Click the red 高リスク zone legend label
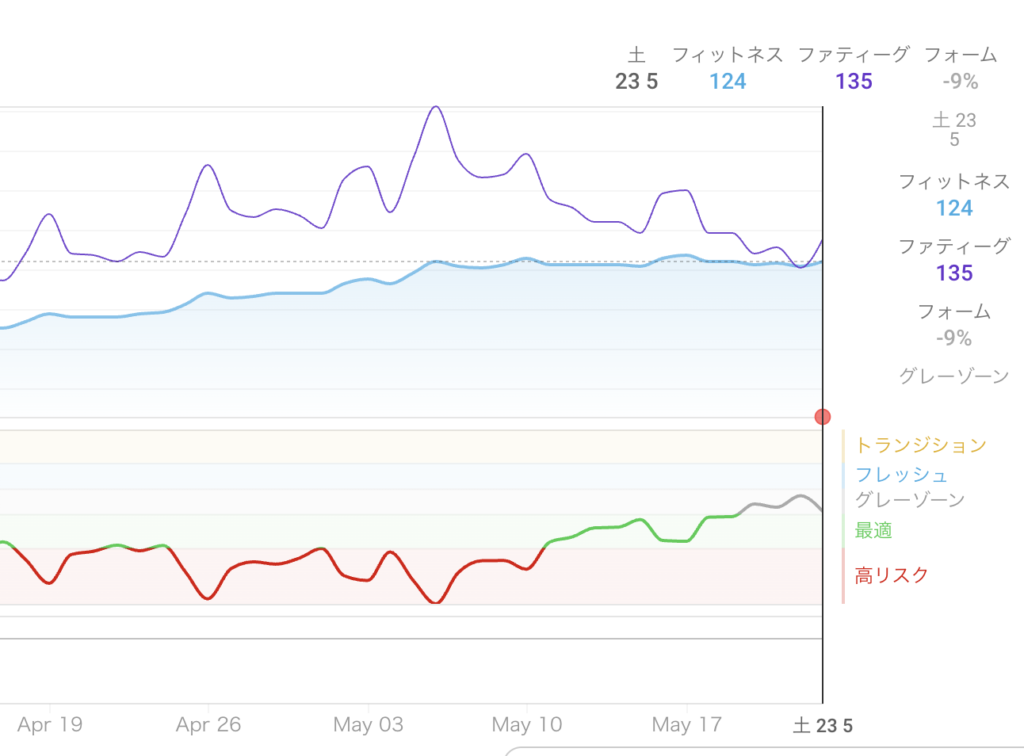This screenshot has width=1024, height=756. 891,575
